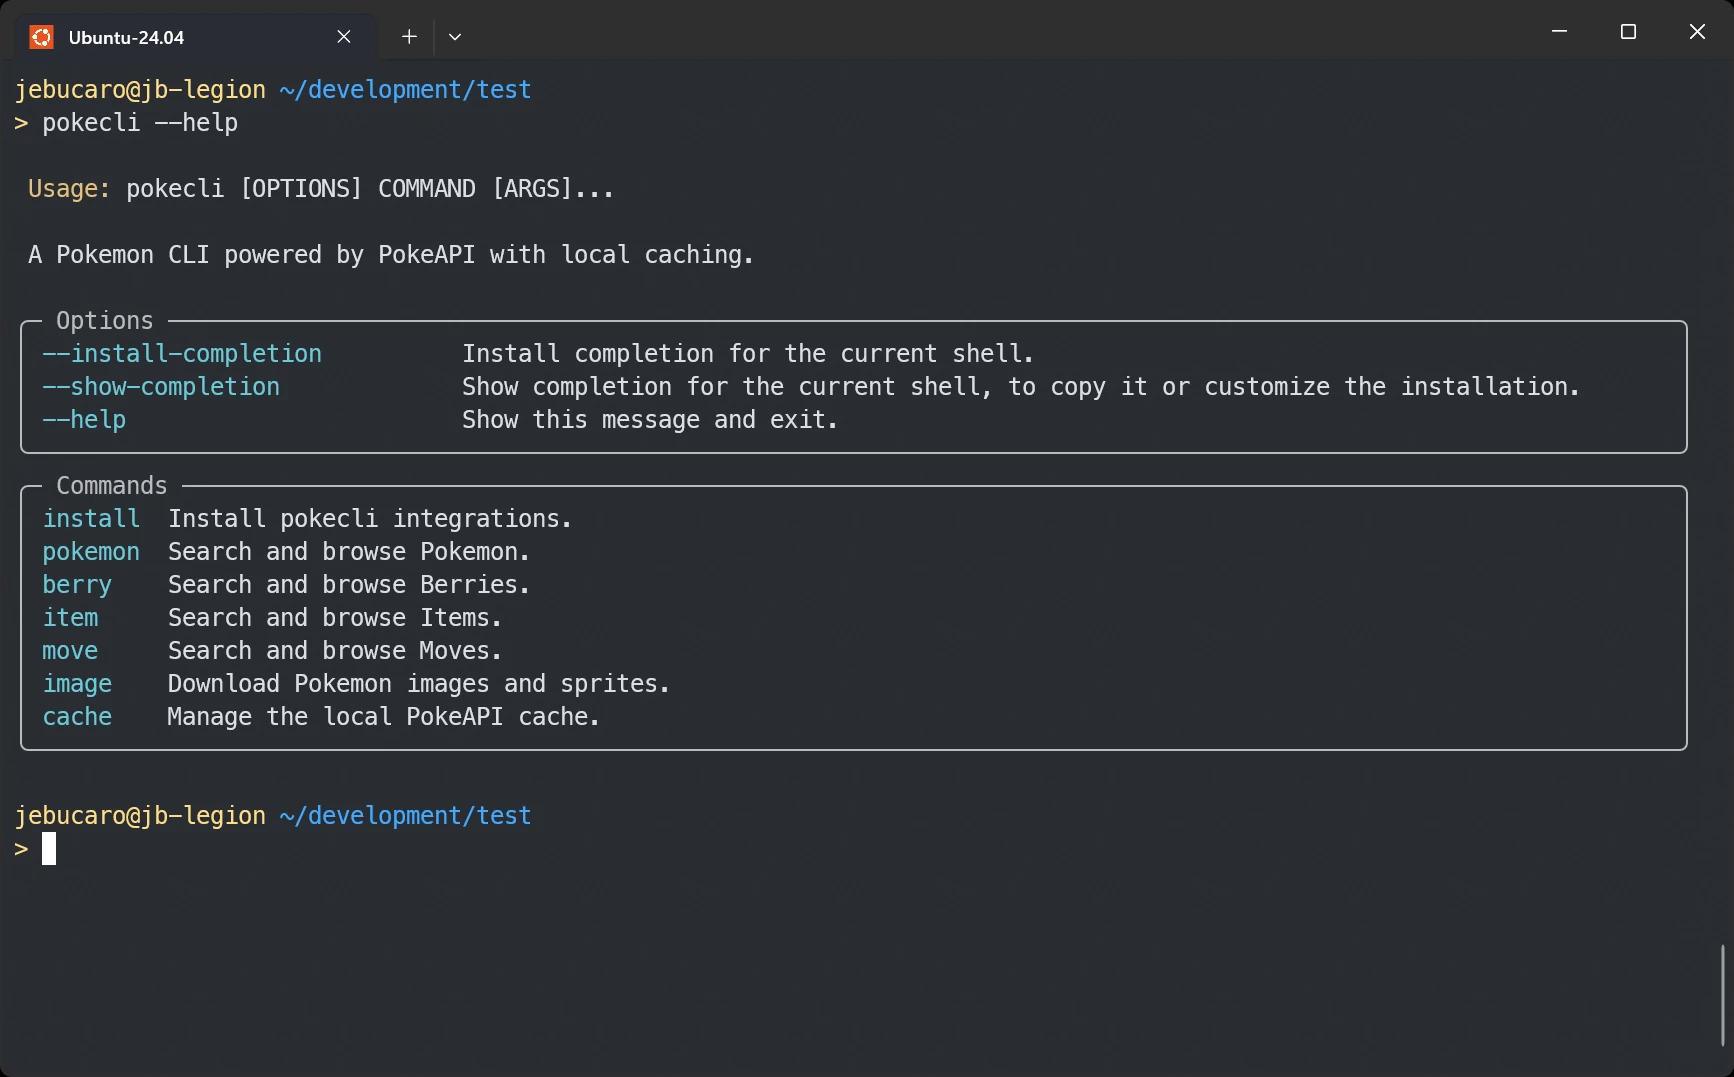Place cursor at the empty shell prompt

pyautogui.click(x=48, y=848)
